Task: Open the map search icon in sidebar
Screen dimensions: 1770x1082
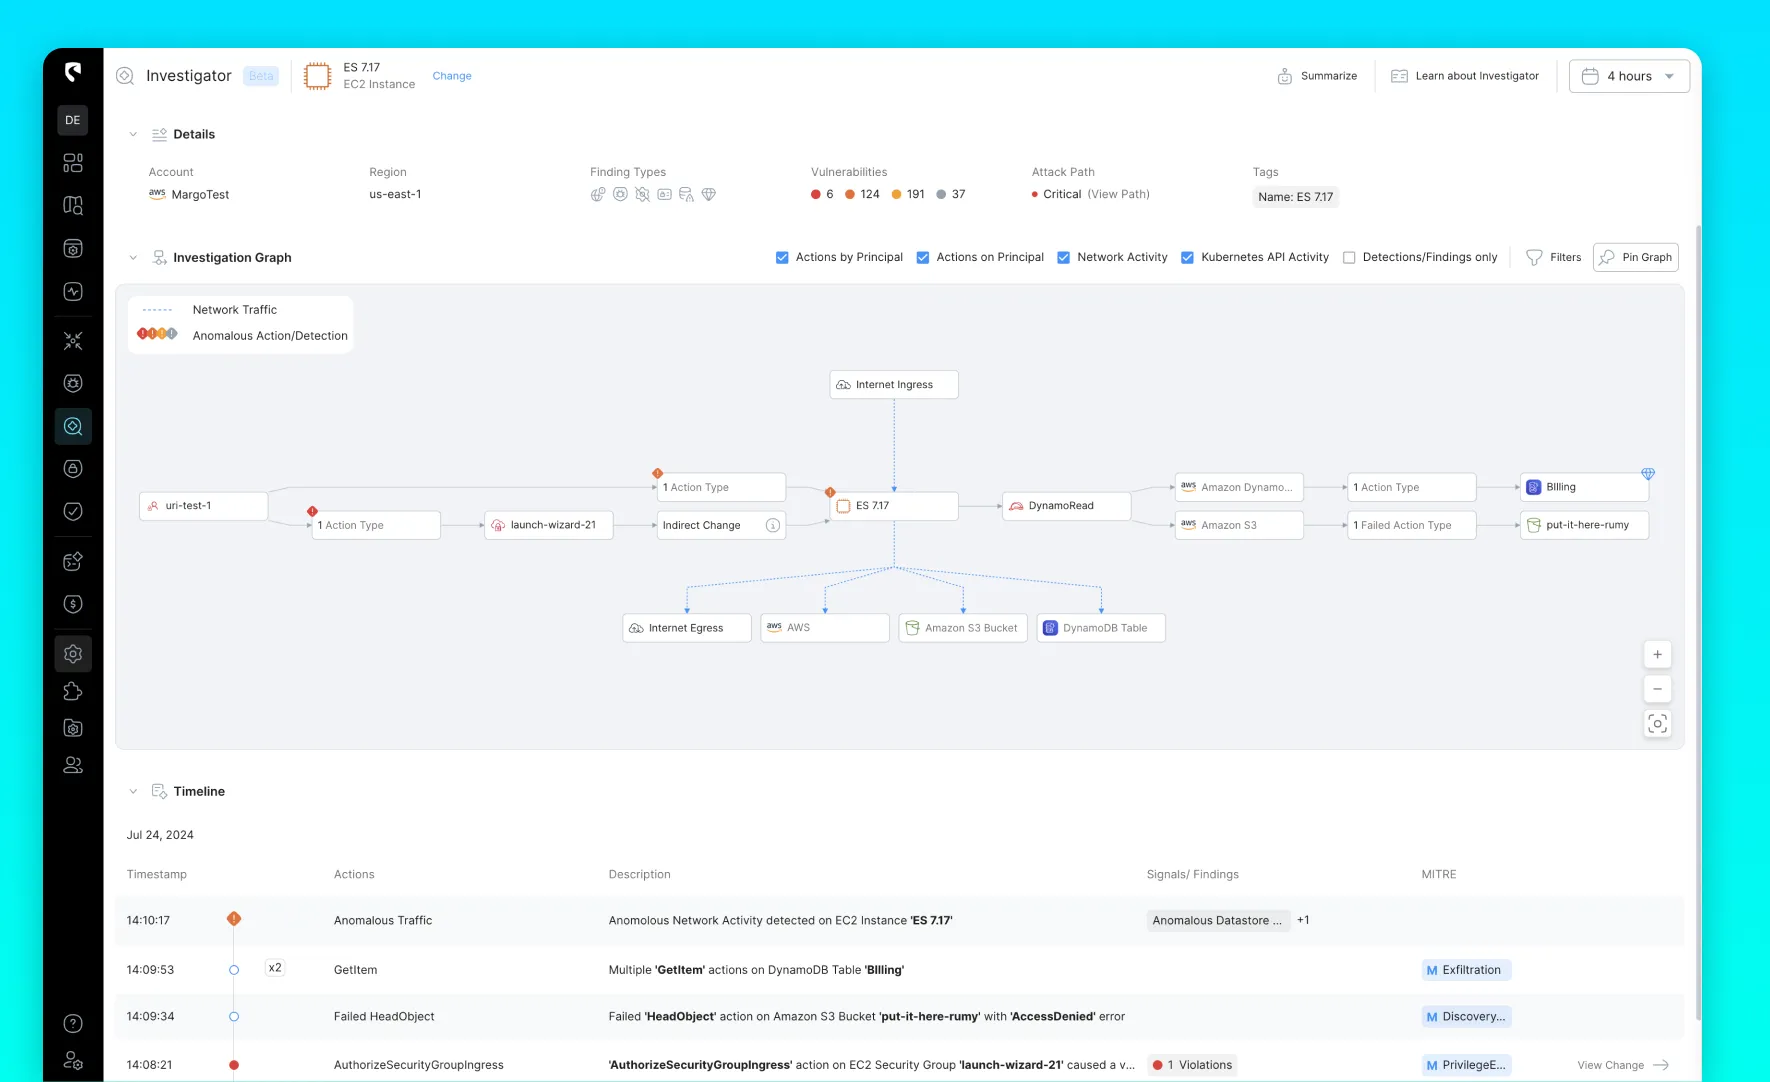Action: [73, 205]
